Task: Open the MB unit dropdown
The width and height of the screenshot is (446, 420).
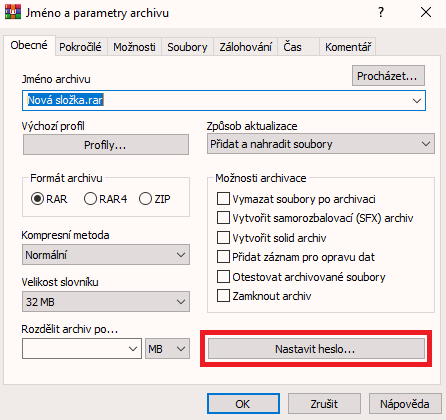Action: (x=167, y=349)
